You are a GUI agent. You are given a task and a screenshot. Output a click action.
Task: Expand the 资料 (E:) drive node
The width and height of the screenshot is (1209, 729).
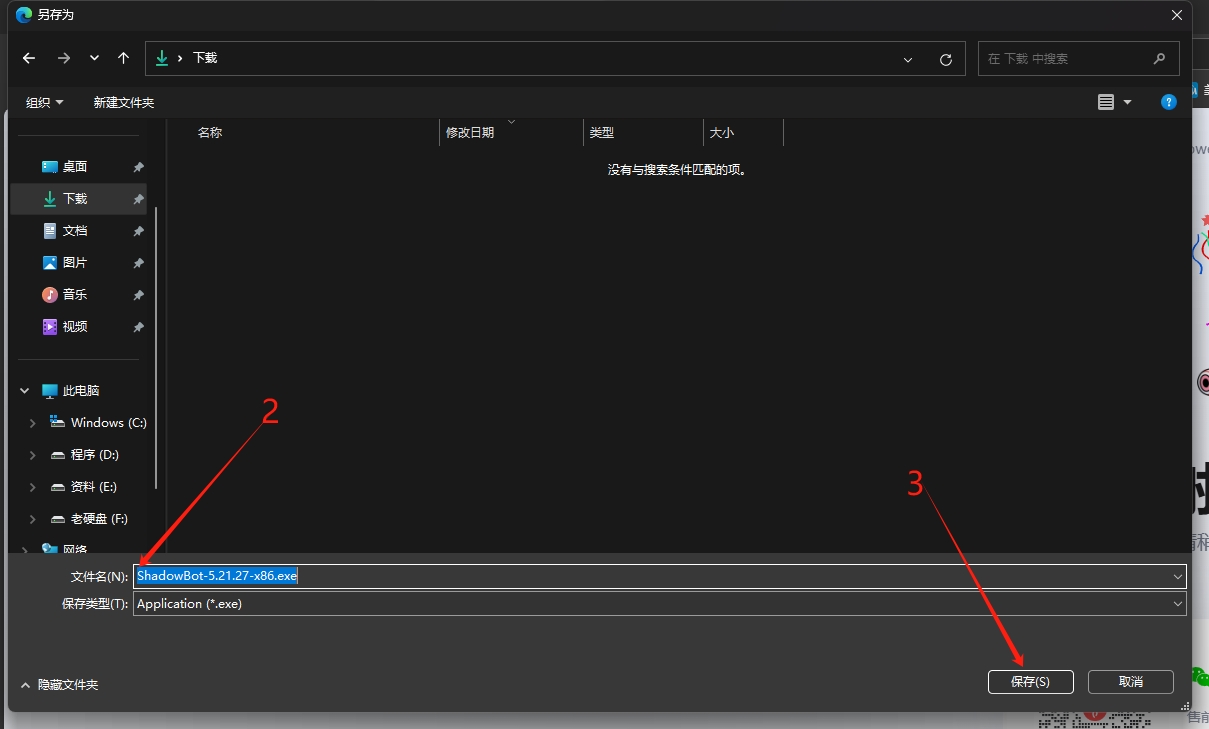tap(32, 487)
